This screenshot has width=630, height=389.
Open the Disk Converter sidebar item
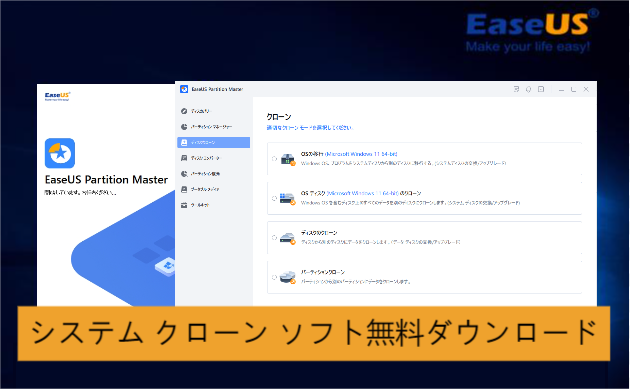(x=200, y=158)
